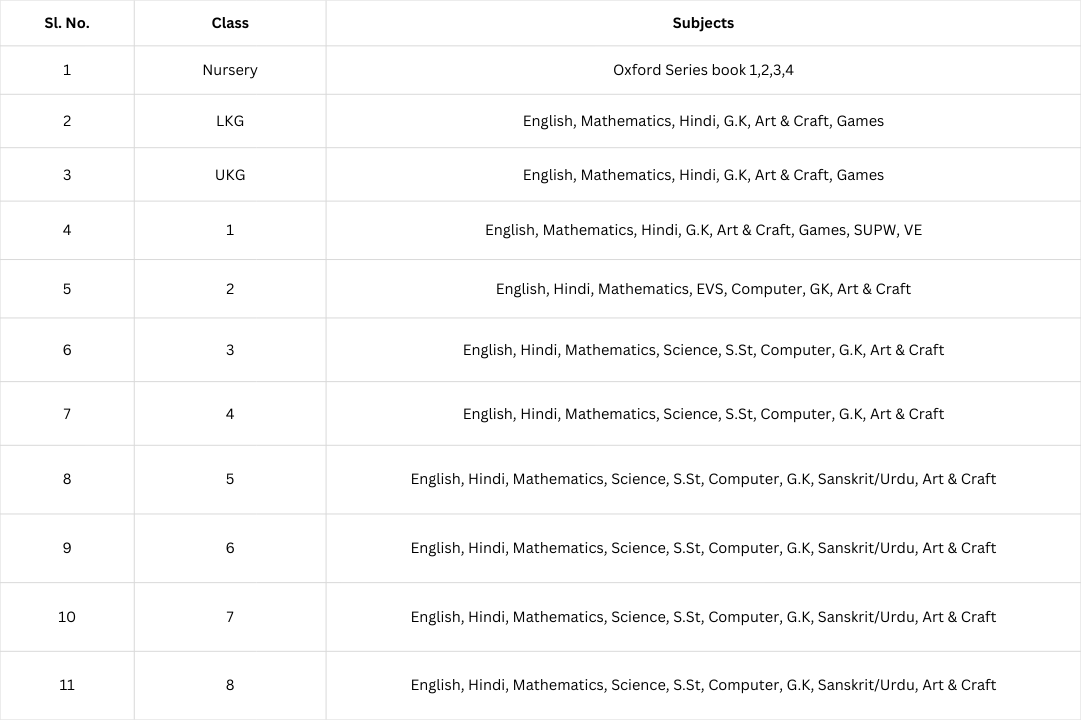Click the subjects cell for class 8
Image resolution: width=1081 pixels, height=720 pixels.
point(703,685)
